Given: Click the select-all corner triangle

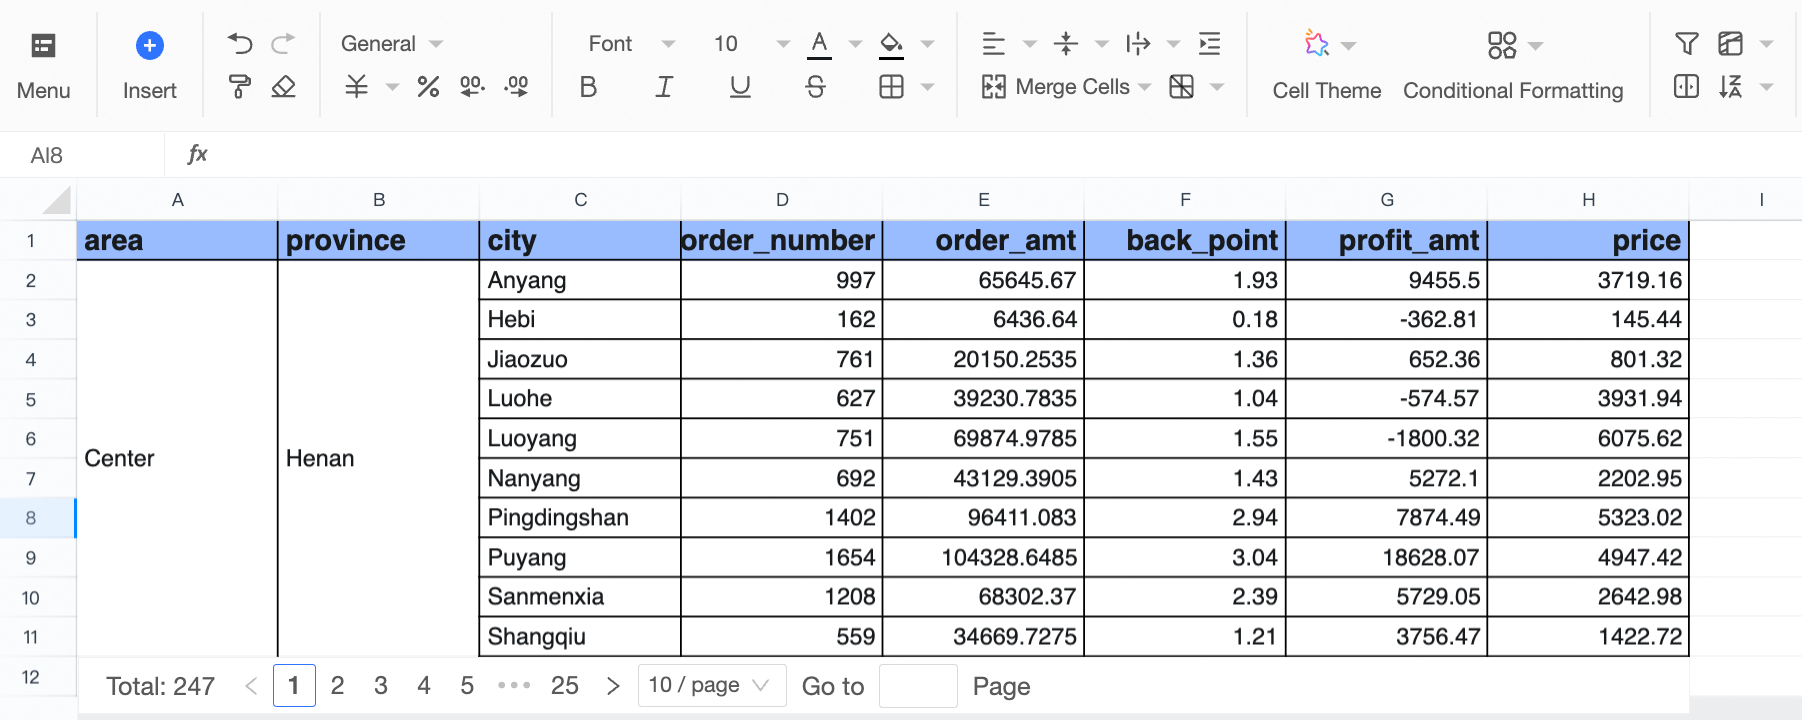Looking at the screenshot, I should click(x=57, y=200).
